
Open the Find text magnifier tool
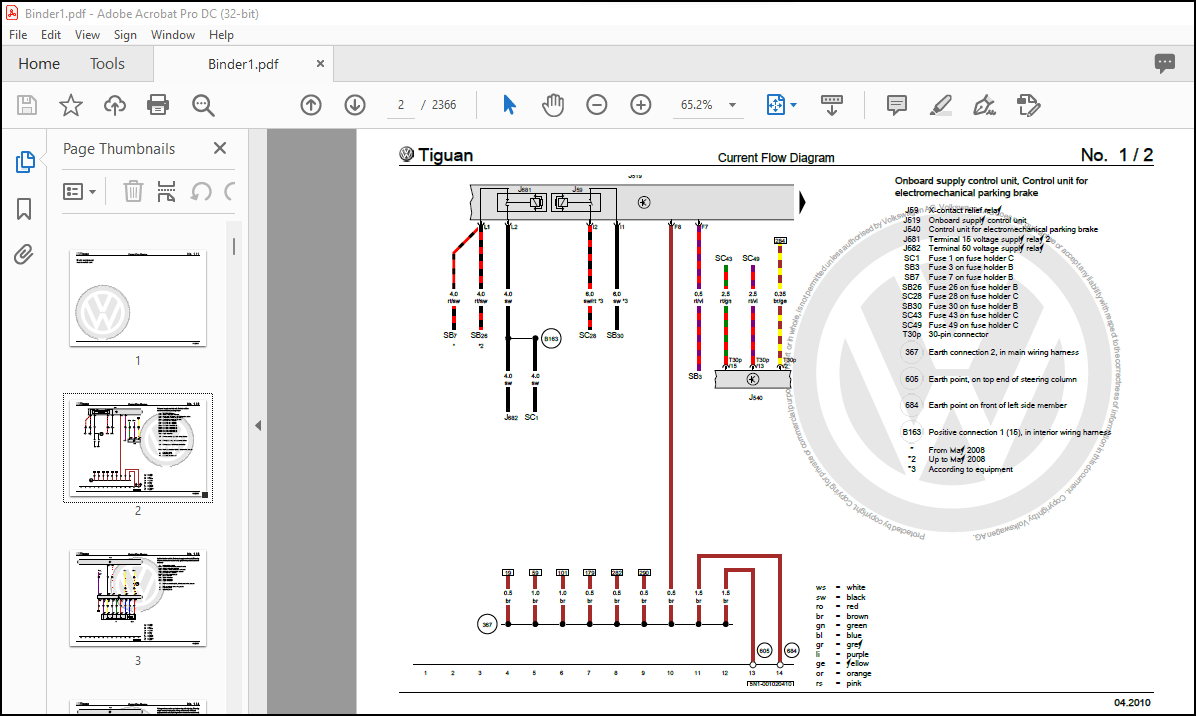(x=203, y=105)
